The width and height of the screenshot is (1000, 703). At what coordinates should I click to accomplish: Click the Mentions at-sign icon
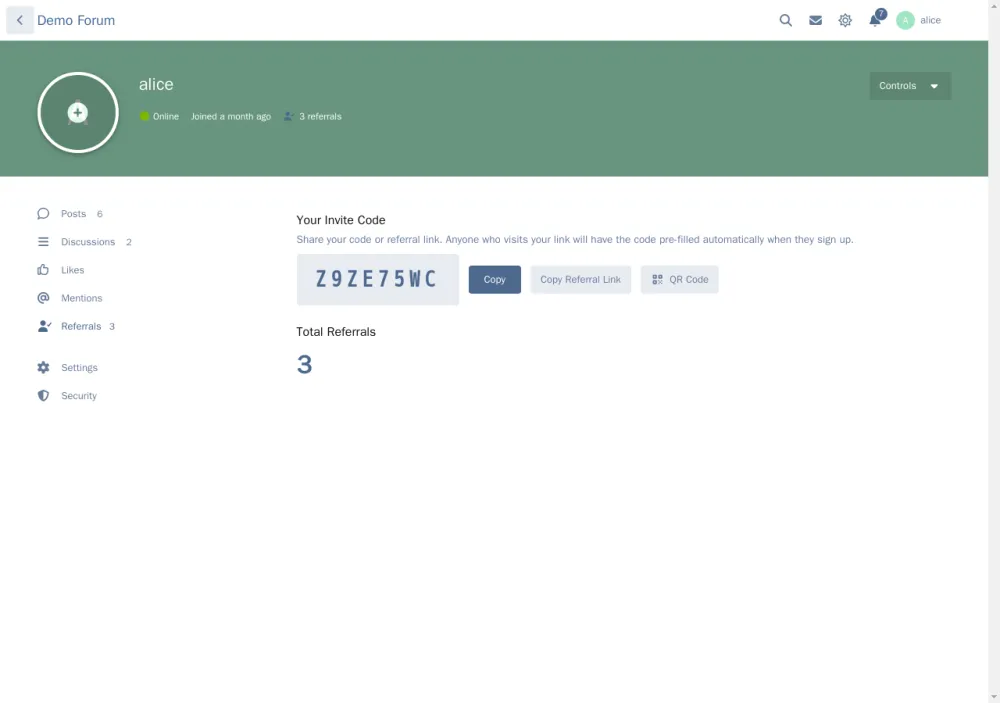tap(43, 298)
